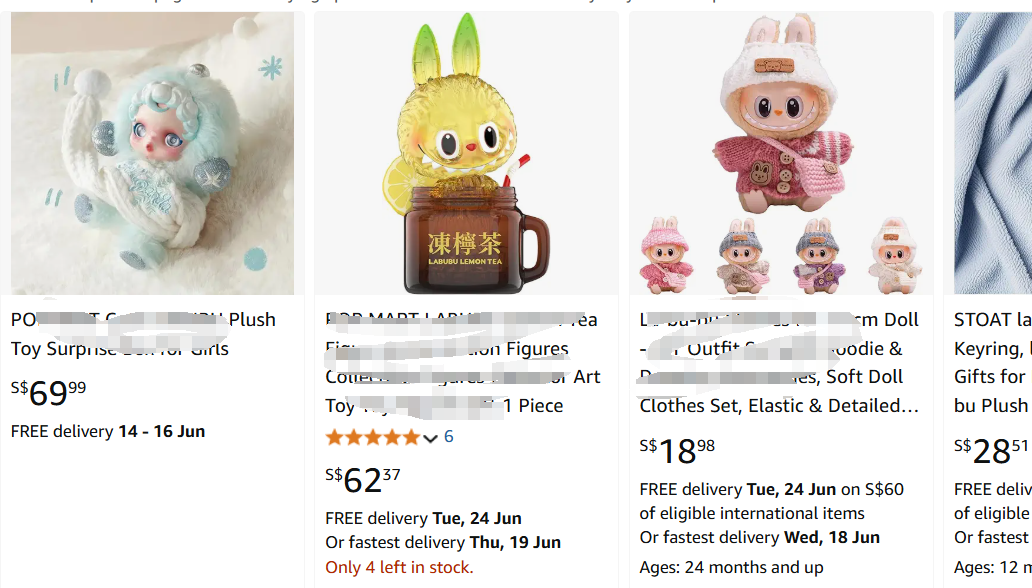Click the "Only 4 left in stock" notice

[x=399, y=567]
